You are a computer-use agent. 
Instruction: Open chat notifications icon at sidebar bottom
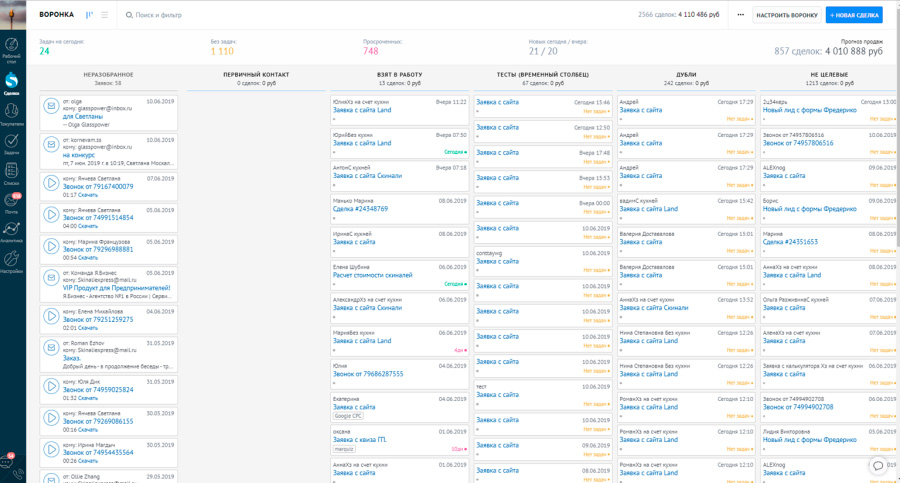pos(7,461)
